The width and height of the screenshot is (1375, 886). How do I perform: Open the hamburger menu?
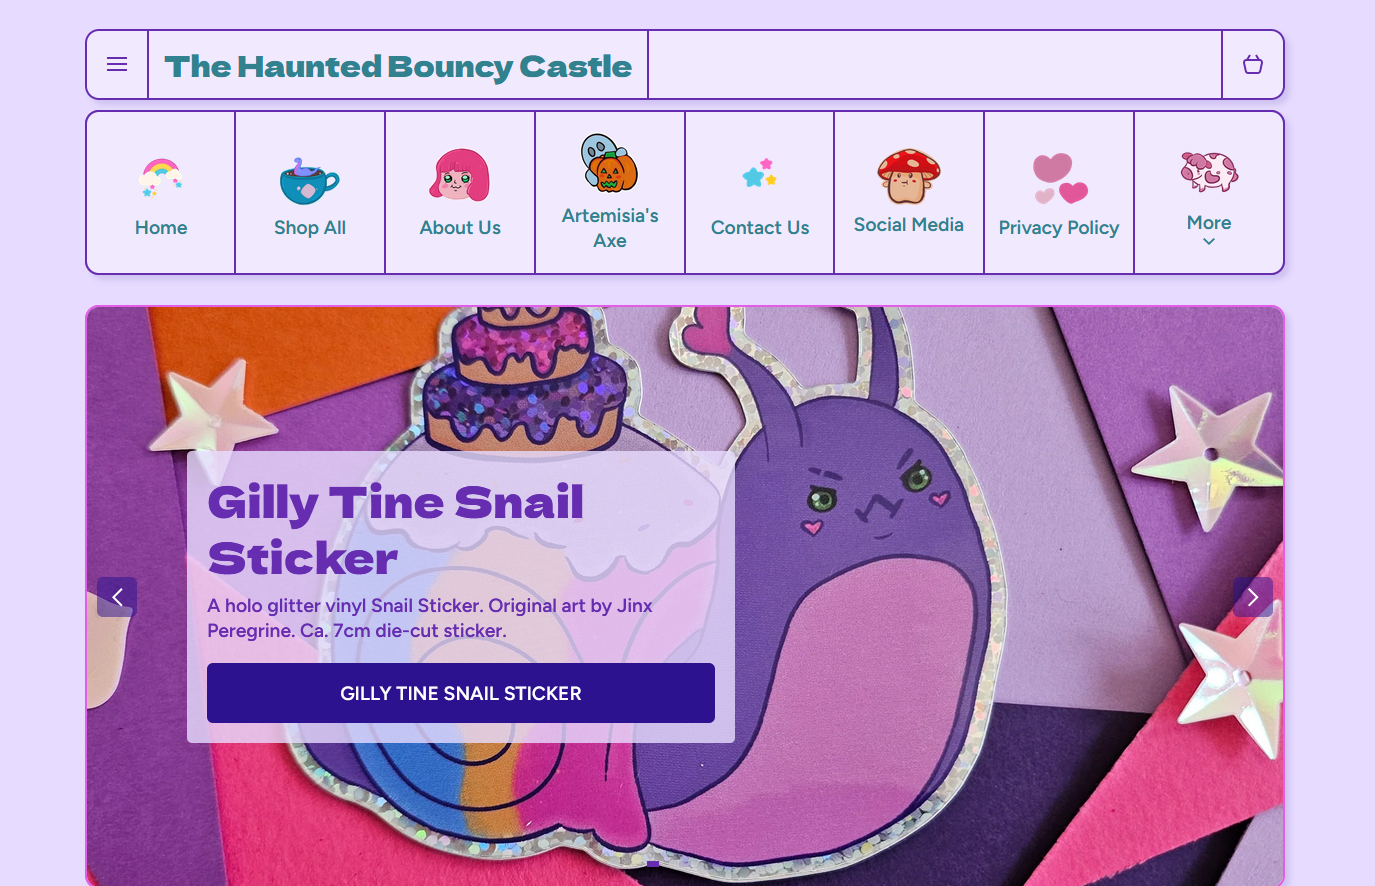pyautogui.click(x=117, y=65)
